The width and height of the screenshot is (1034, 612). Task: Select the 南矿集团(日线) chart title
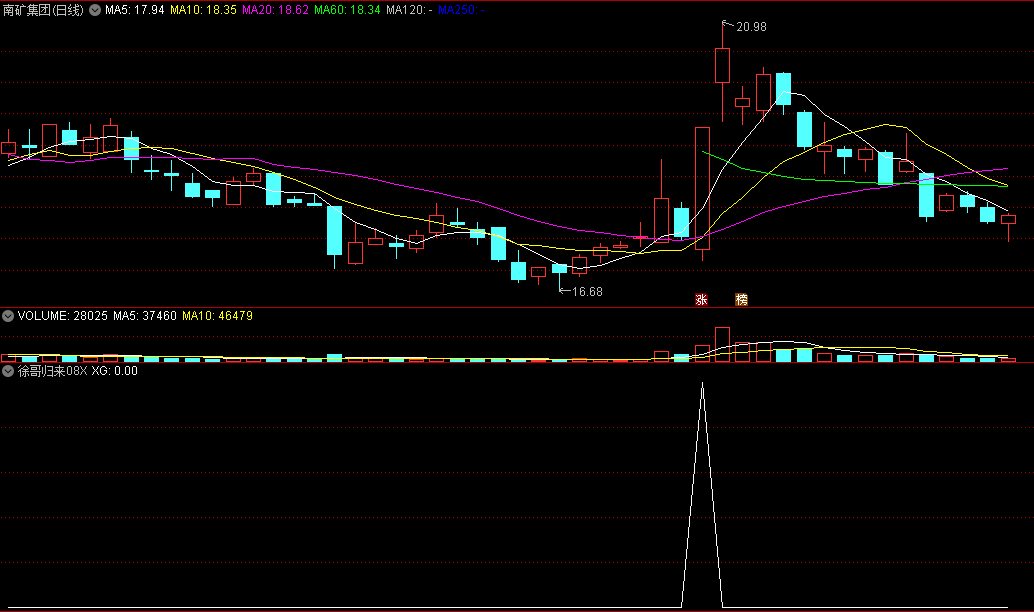click(x=44, y=10)
